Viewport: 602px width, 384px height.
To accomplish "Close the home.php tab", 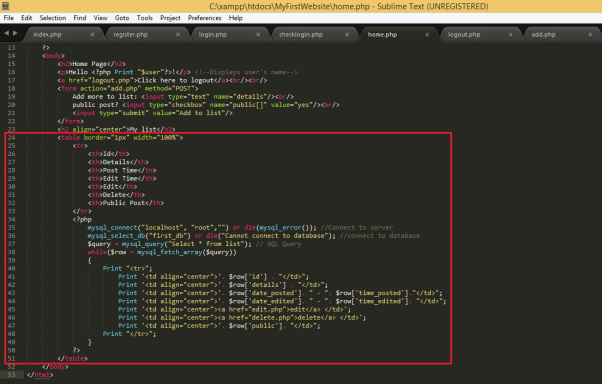I will 427,35.
